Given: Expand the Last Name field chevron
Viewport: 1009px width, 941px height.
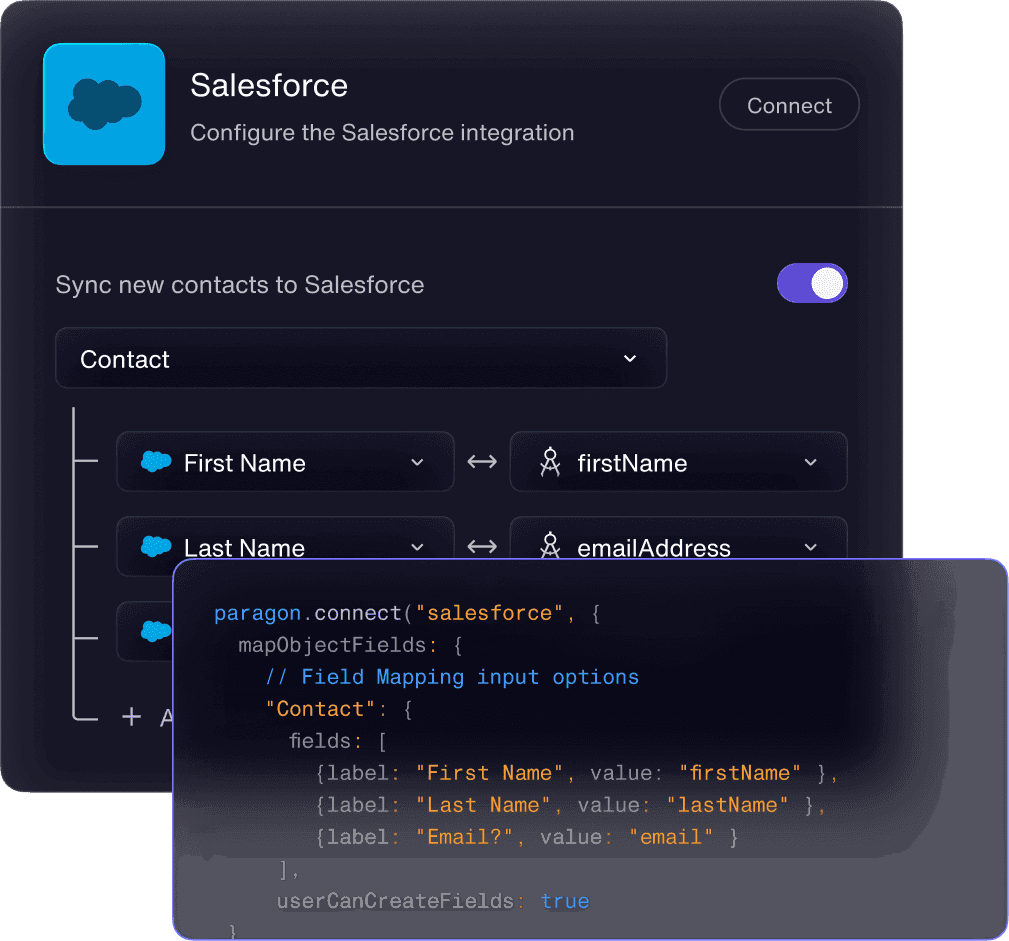Looking at the screenshot, I should (x=418, y=546).
